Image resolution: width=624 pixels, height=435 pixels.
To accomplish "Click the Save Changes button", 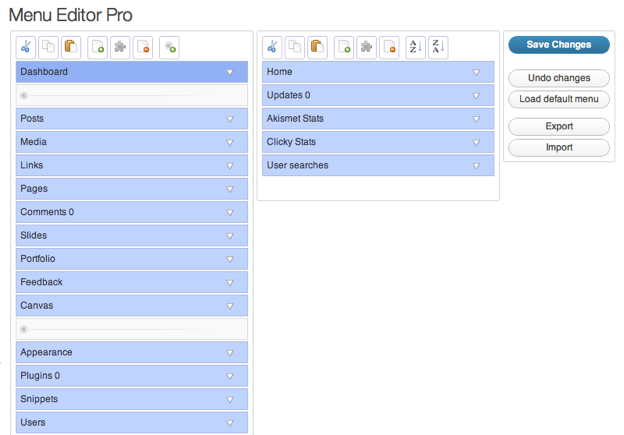I will (x=558, y=45).
